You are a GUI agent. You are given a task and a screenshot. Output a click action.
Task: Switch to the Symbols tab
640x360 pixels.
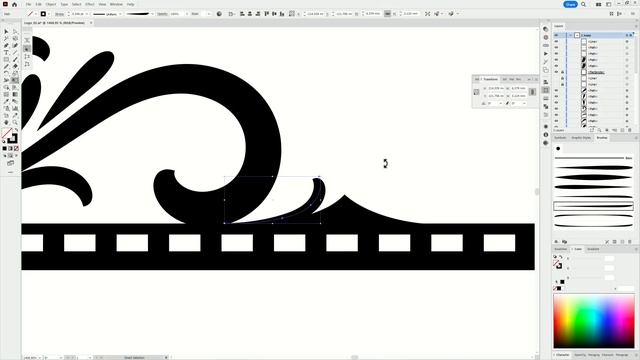[x=560, y=138]
